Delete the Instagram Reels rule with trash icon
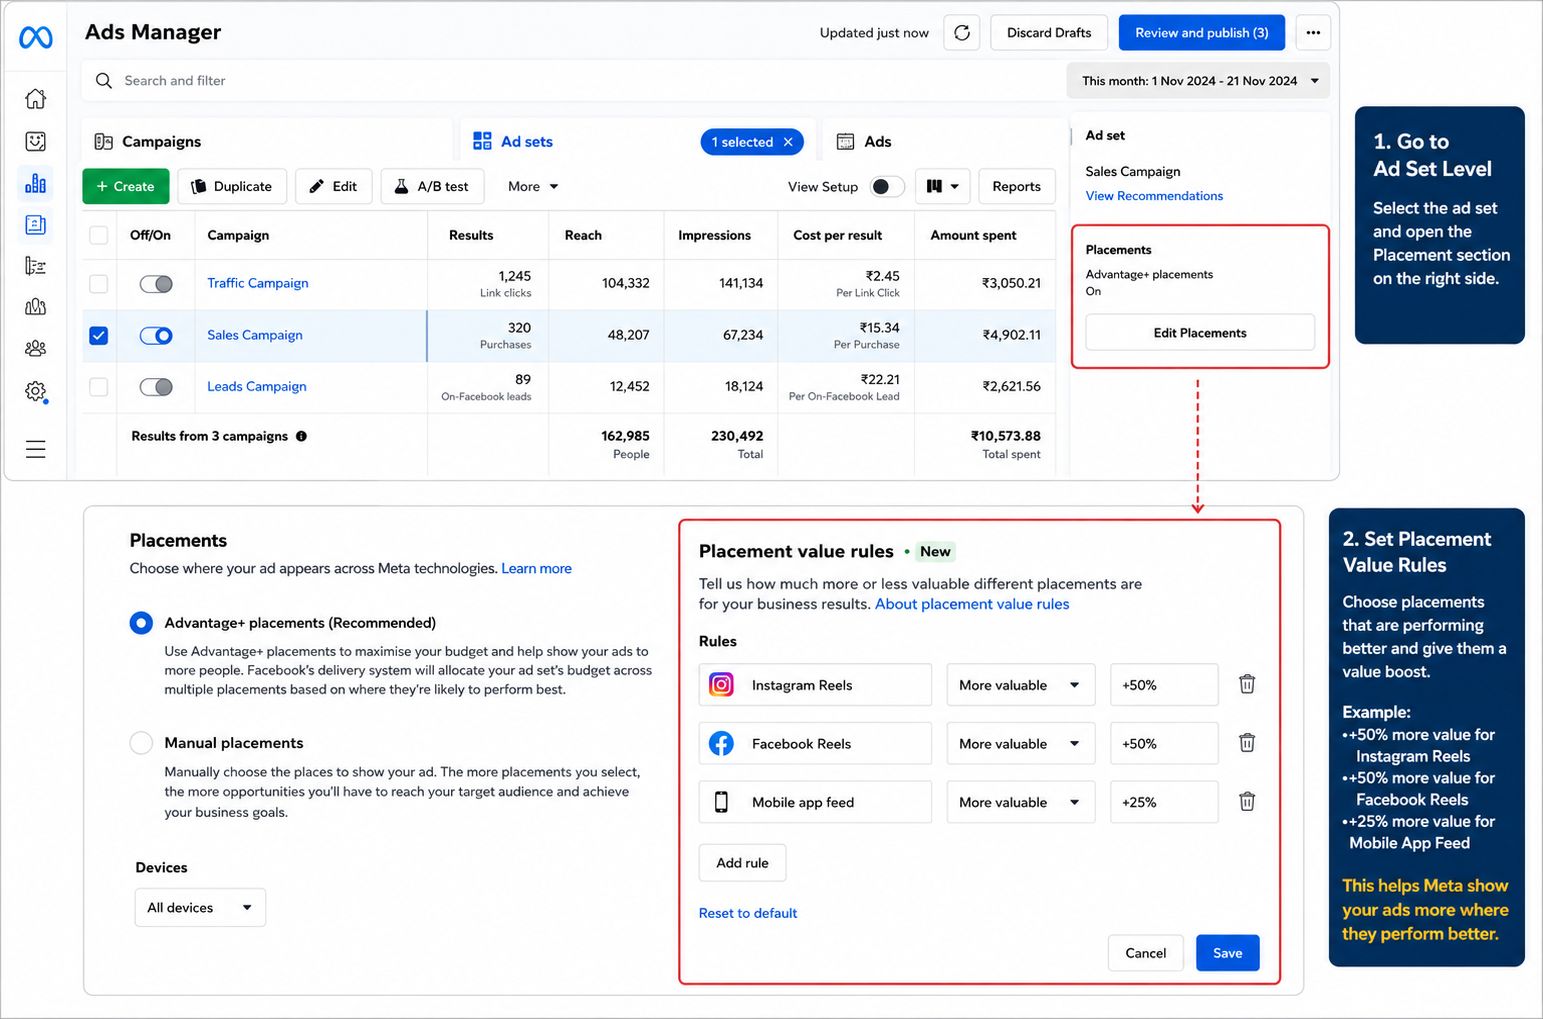The image size is (1543, 1019). point(1247,684)
